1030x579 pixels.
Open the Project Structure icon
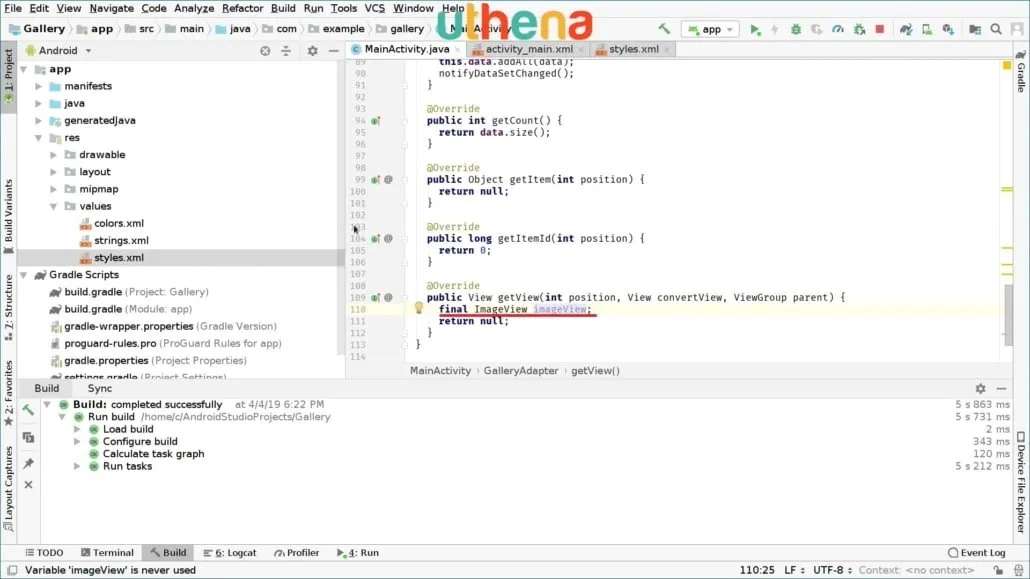(x=975, y=30)
